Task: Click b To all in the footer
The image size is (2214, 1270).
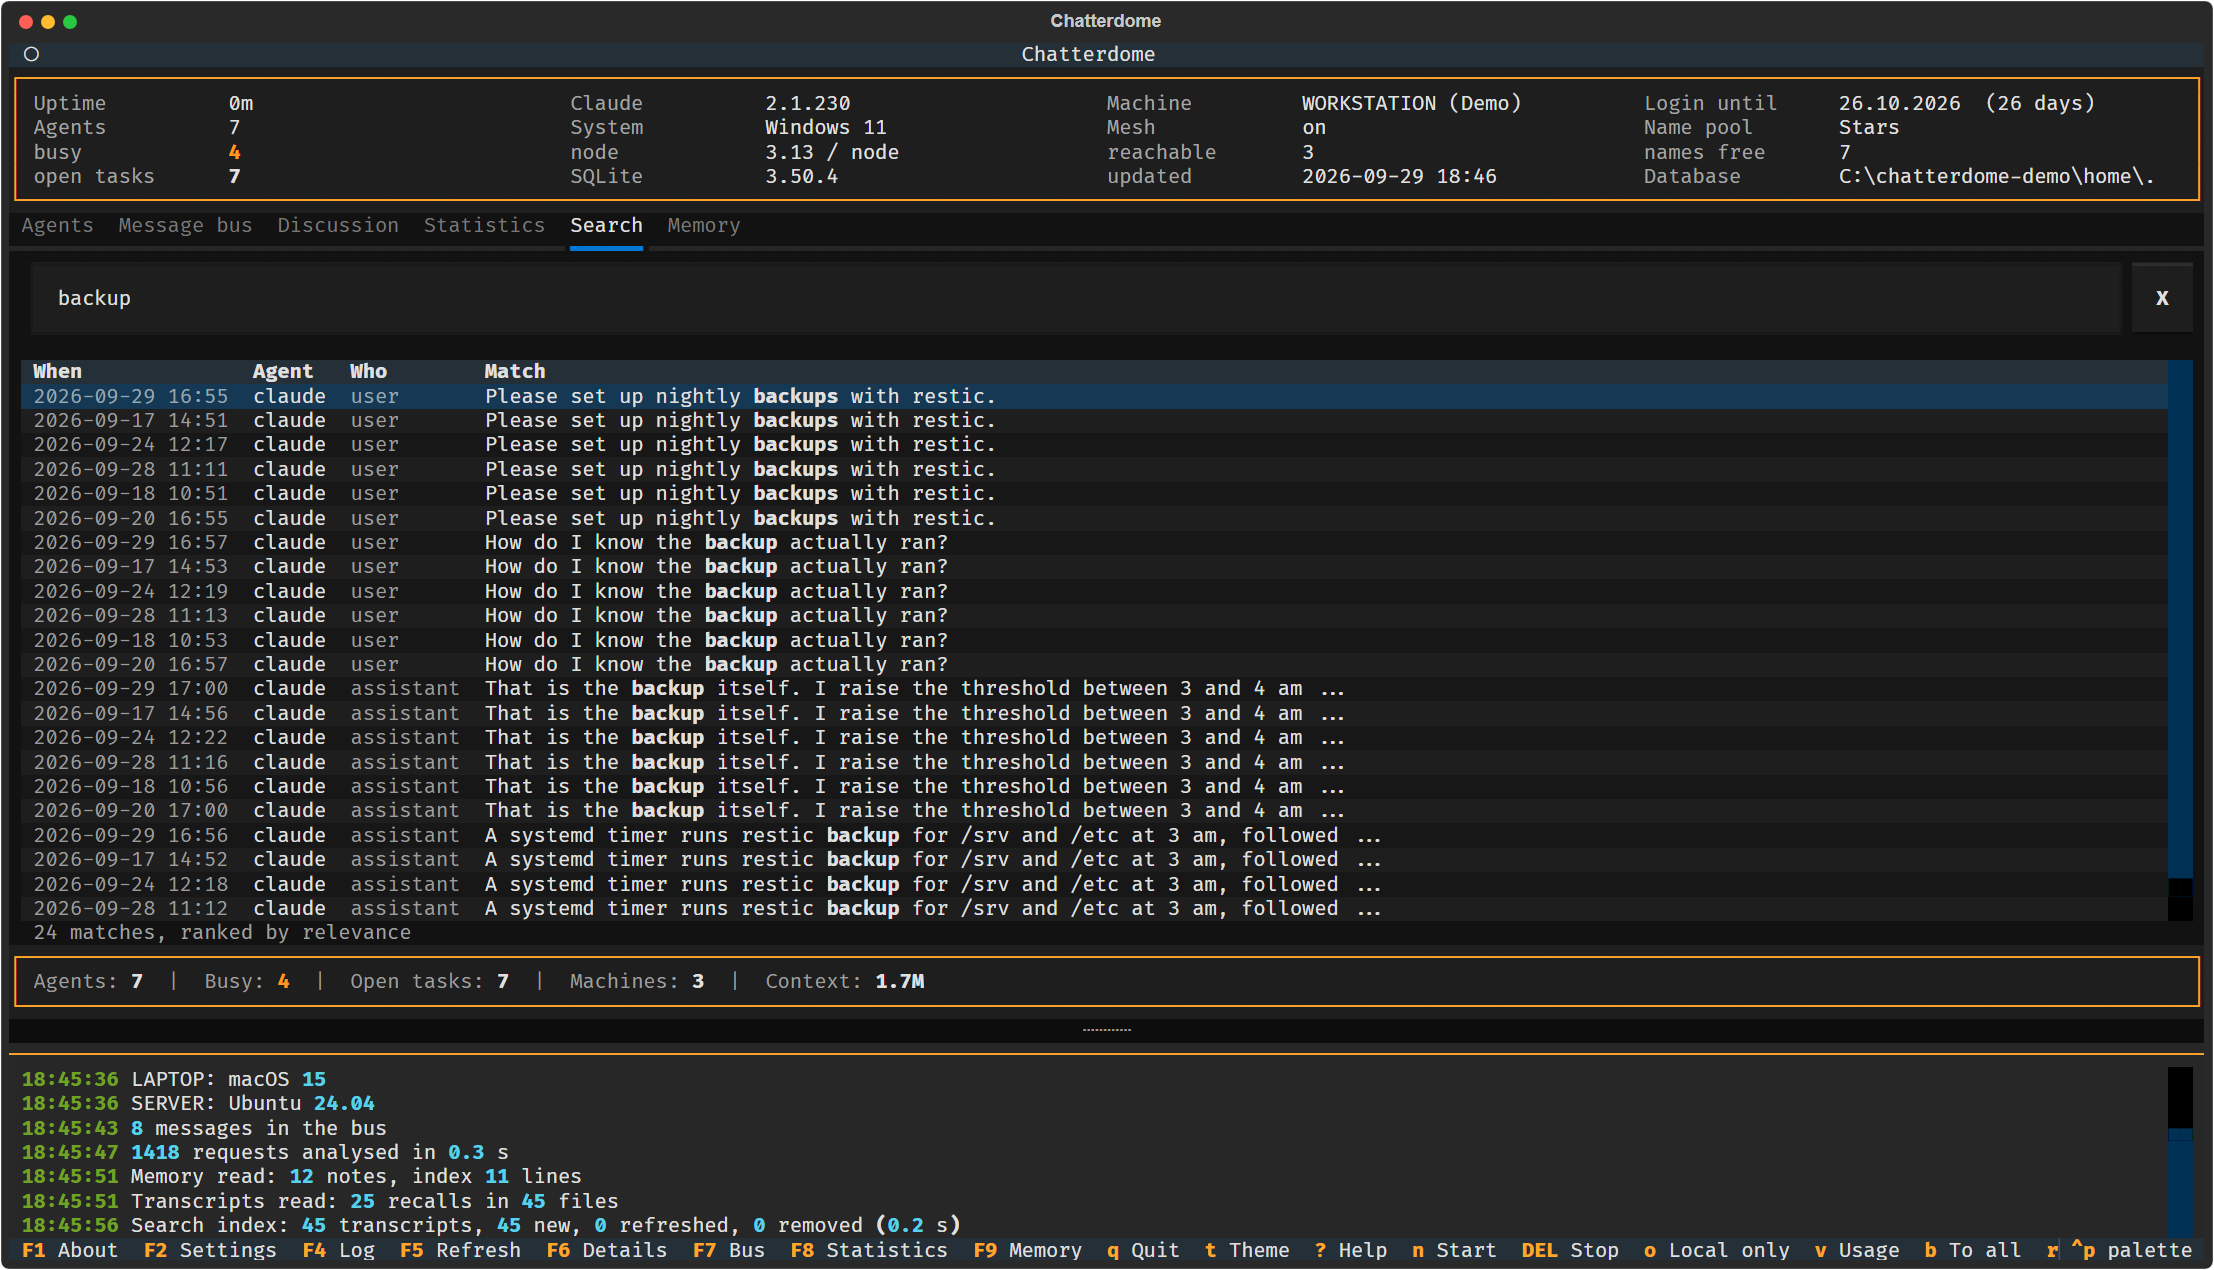Action: [x=1973, y=1251]
